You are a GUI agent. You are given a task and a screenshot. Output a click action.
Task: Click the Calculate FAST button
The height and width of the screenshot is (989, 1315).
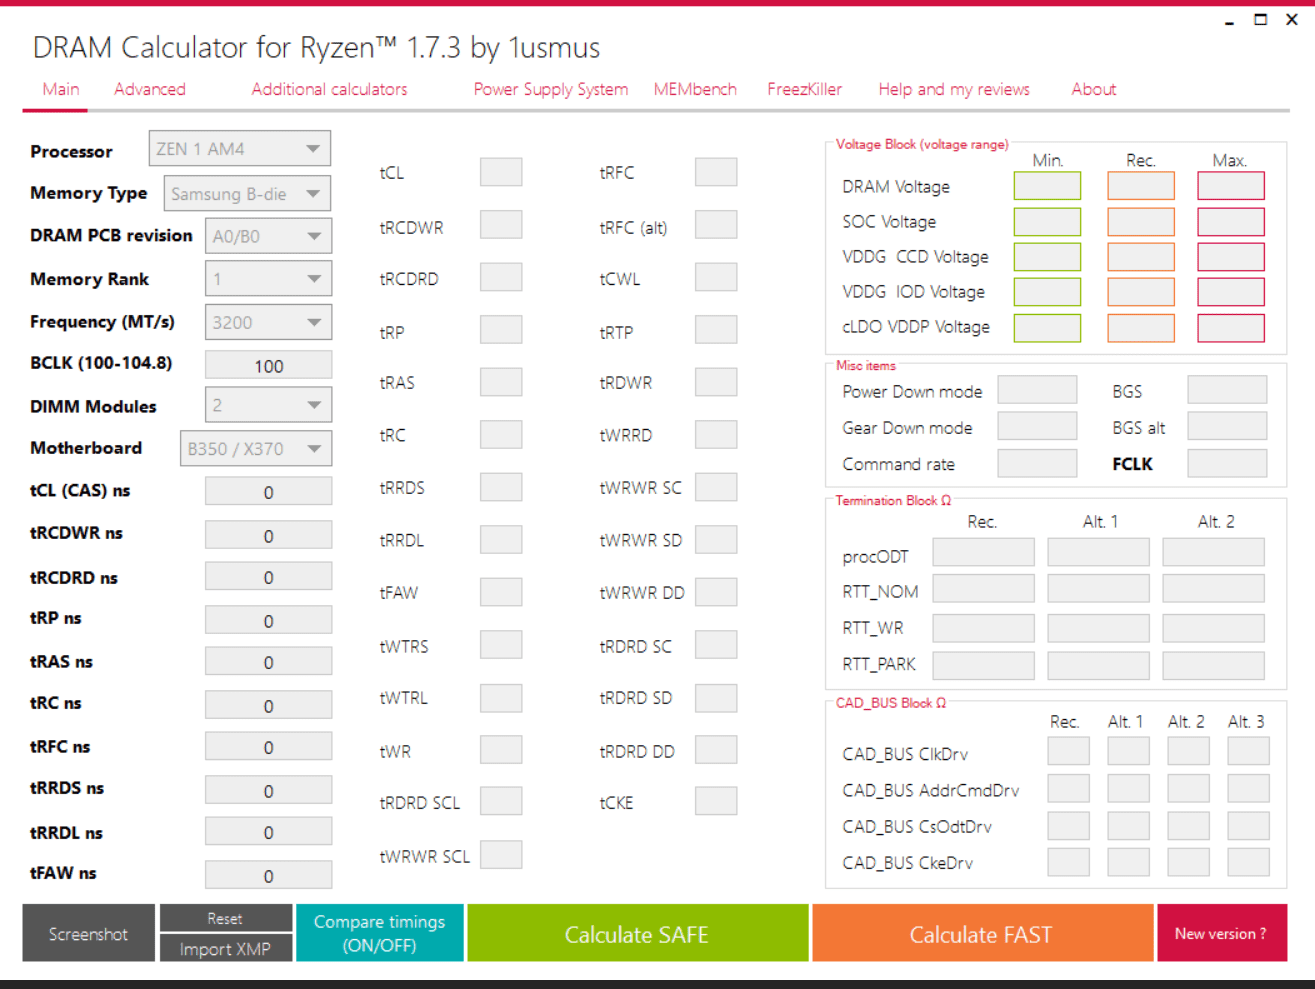pos(981,933)
